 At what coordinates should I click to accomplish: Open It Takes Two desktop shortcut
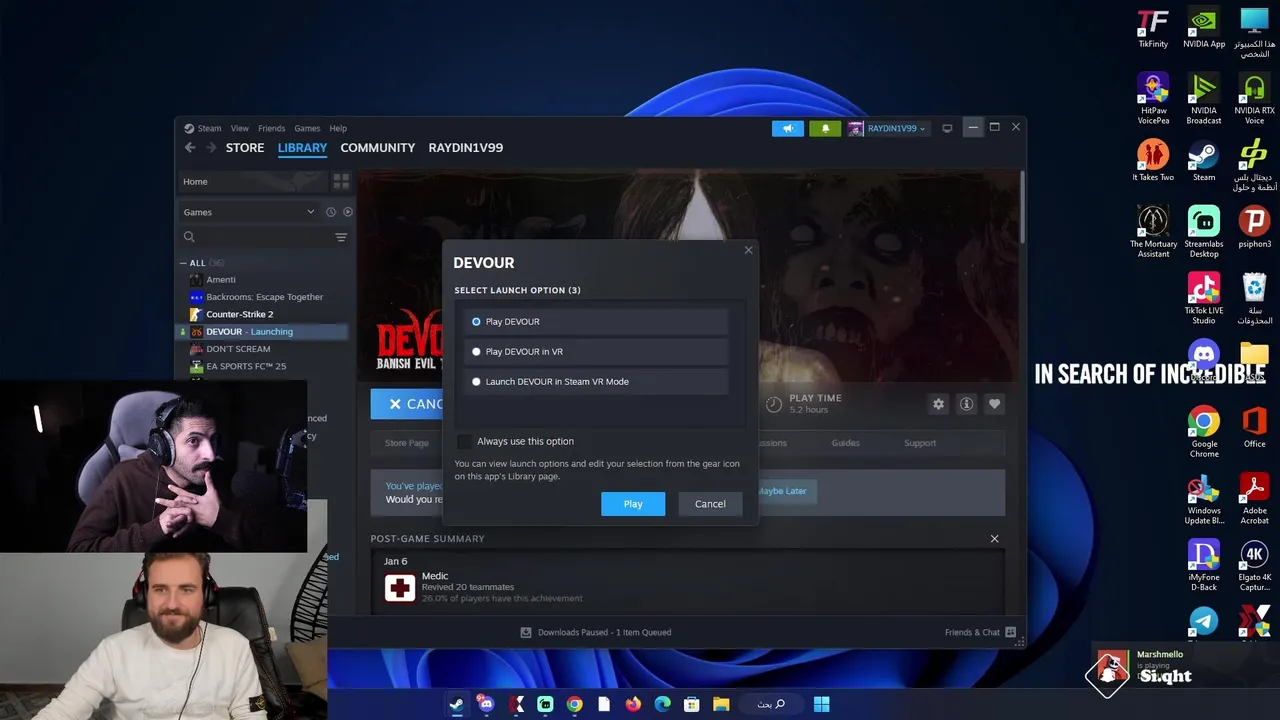click(x=1153, y=161)
